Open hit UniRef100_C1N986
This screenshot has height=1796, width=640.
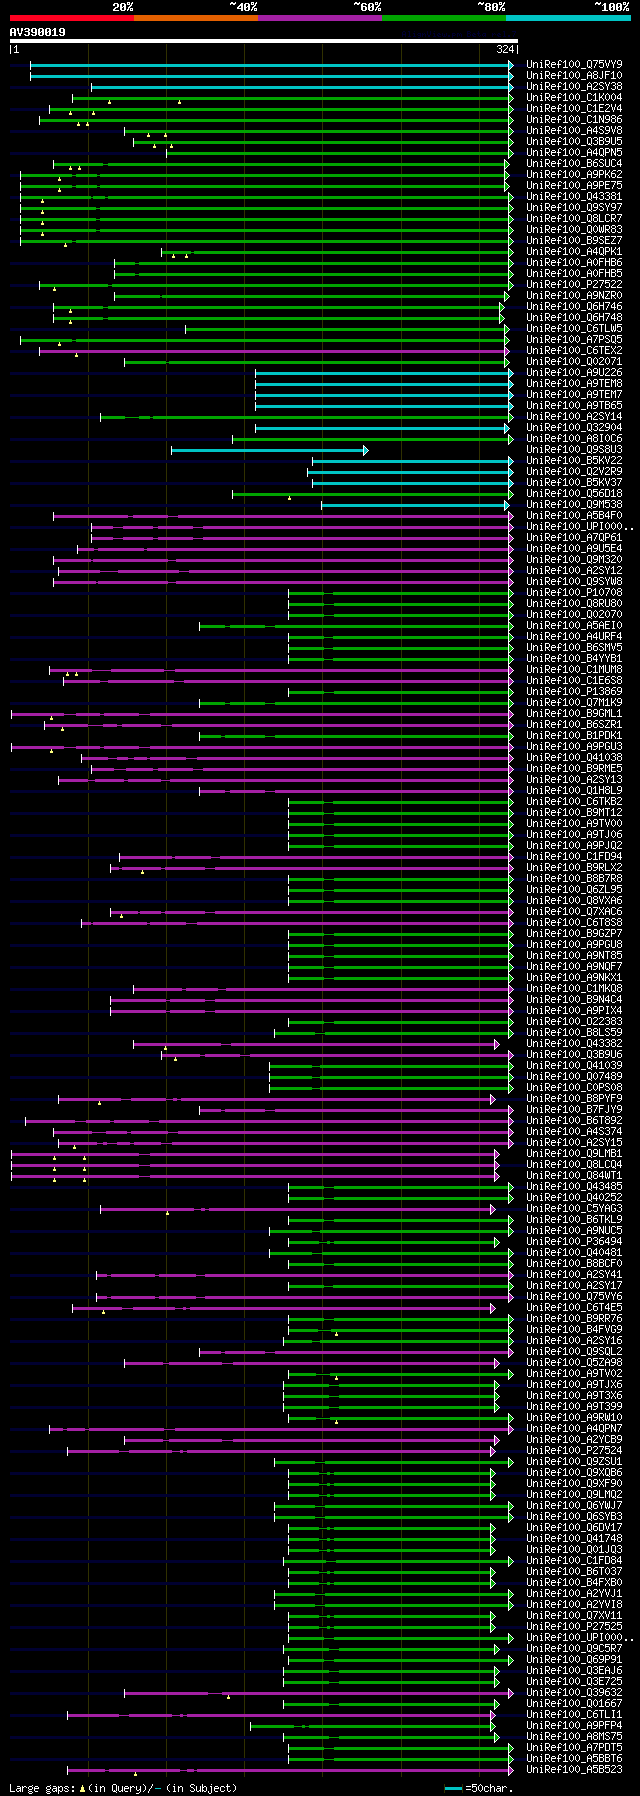(574, 119)
